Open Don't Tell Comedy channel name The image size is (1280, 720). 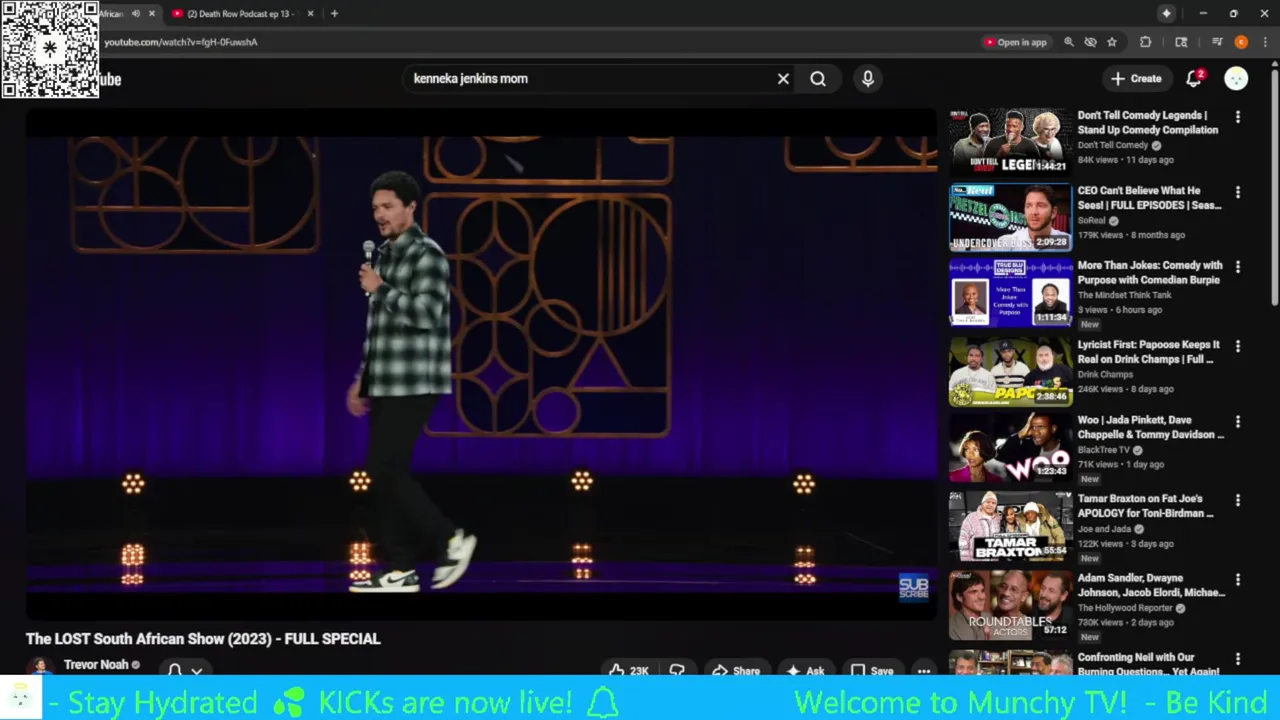click(1112, 145)
